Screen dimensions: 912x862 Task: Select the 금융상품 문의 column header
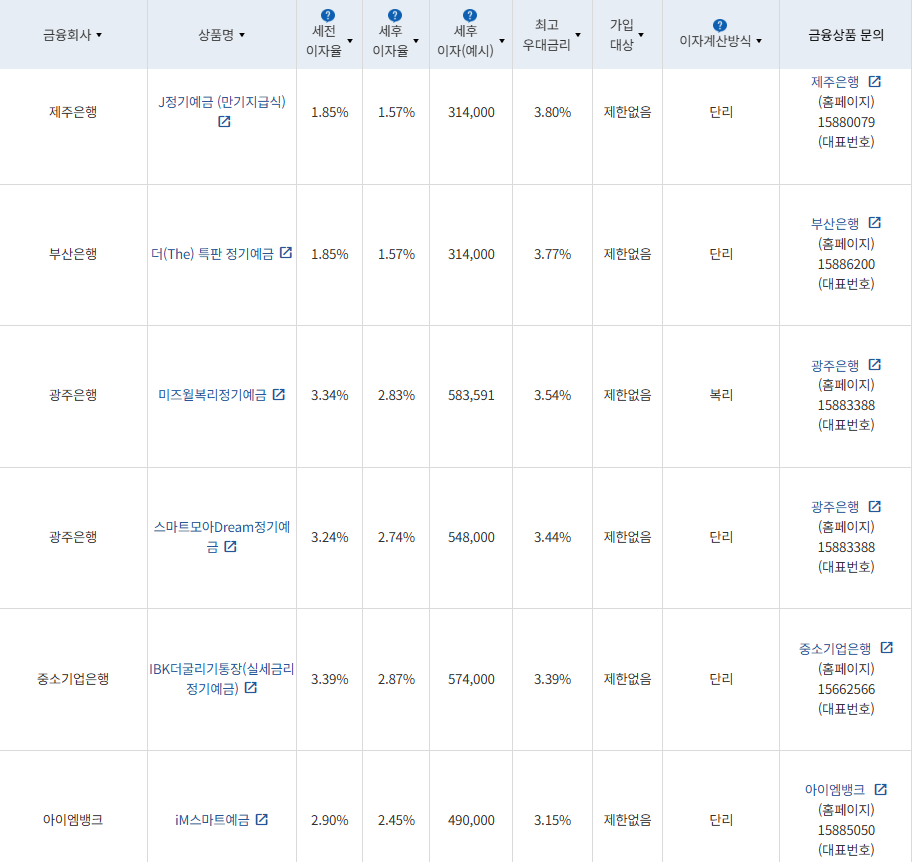coord(846,35)
